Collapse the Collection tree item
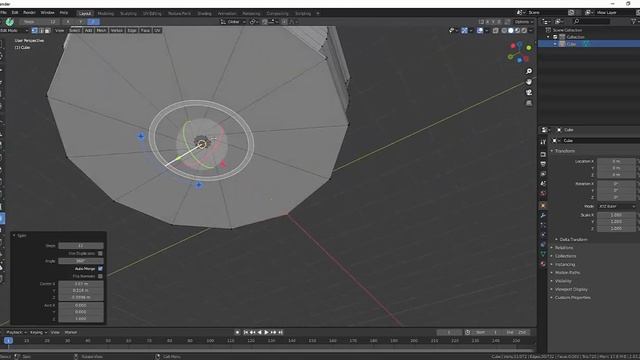The image size is (640, 360). coord(548,37)
